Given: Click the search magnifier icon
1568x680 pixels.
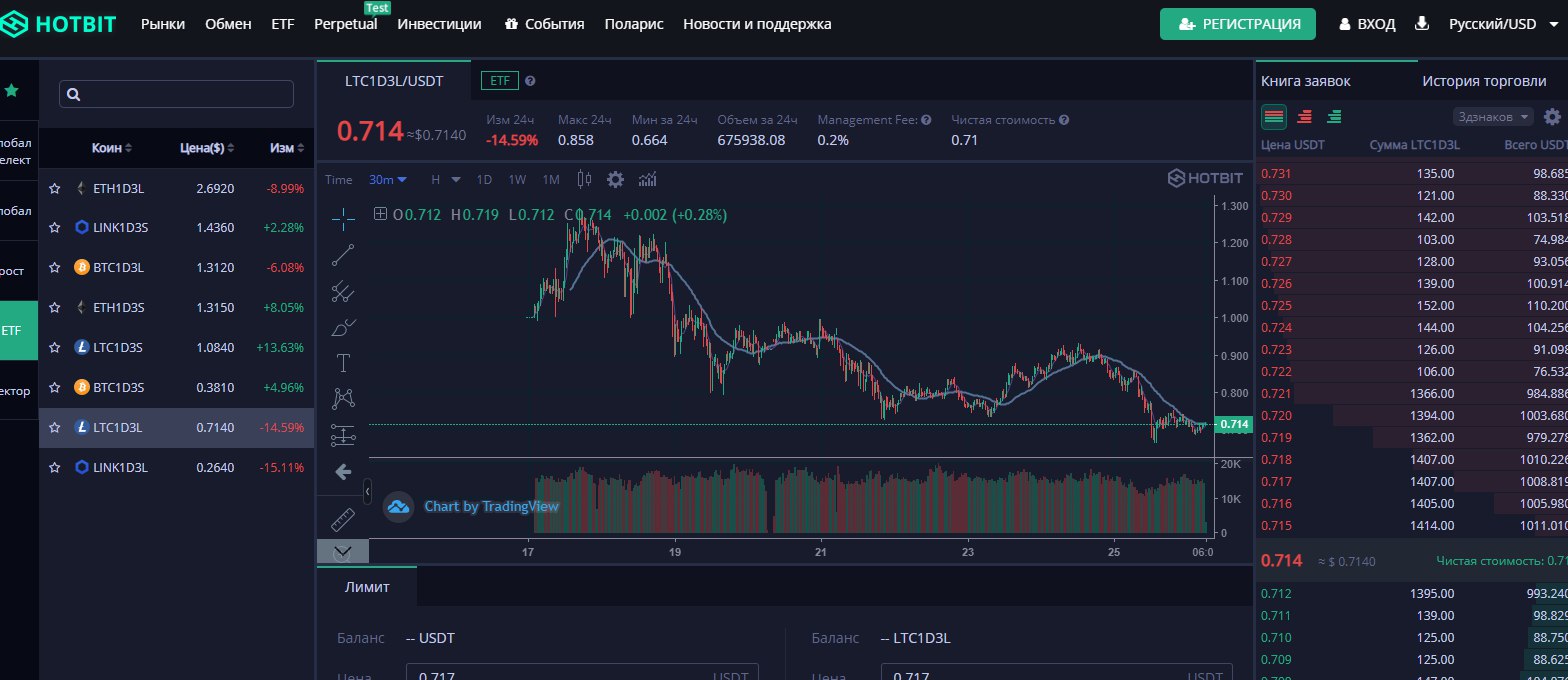Looking at the screenshot, I should click(73, 94).
